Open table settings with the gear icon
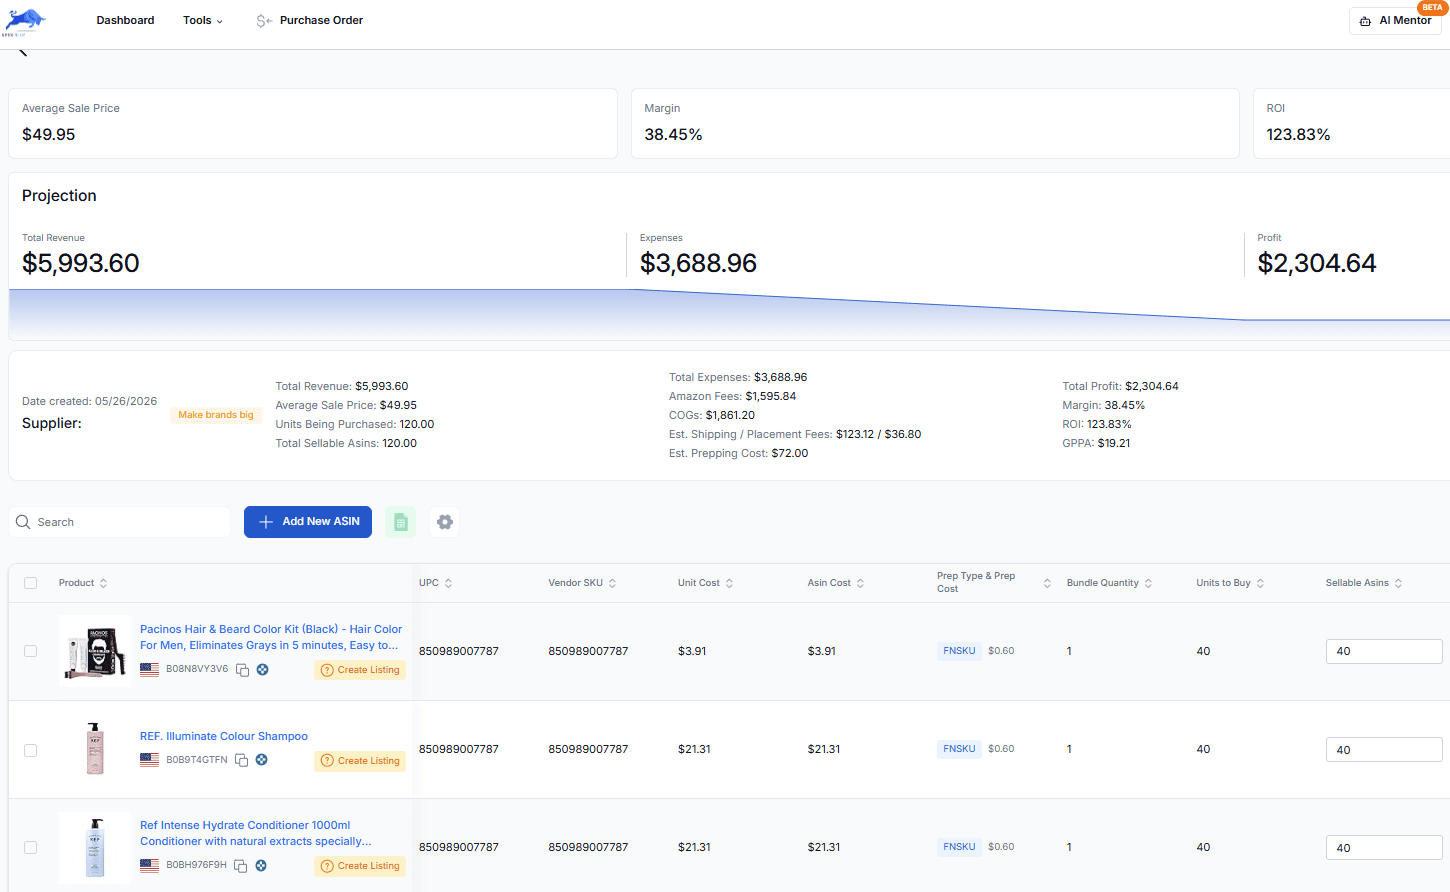 [445, 522]
